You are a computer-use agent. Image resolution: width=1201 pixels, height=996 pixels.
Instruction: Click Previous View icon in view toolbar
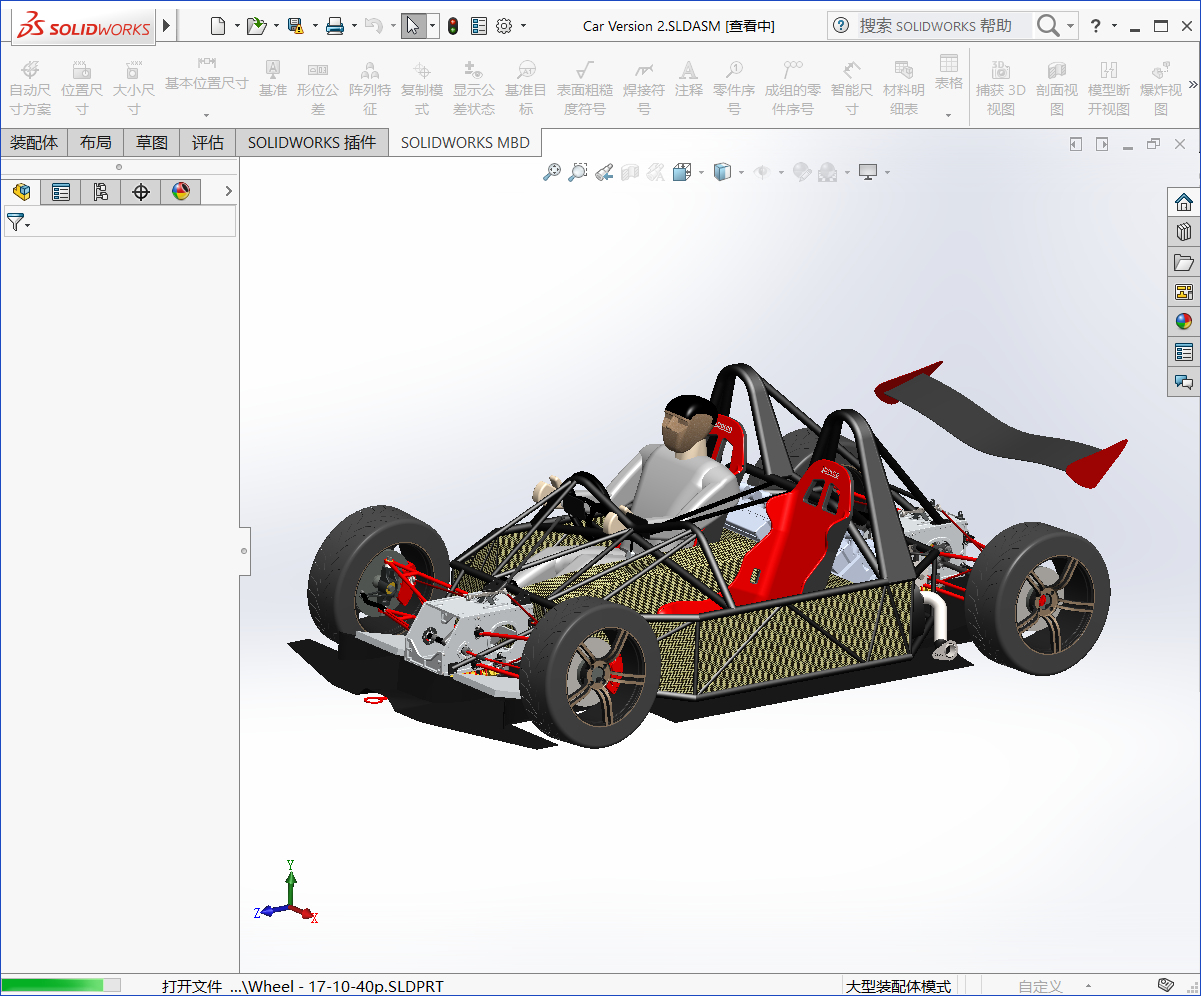click(603, 172)
